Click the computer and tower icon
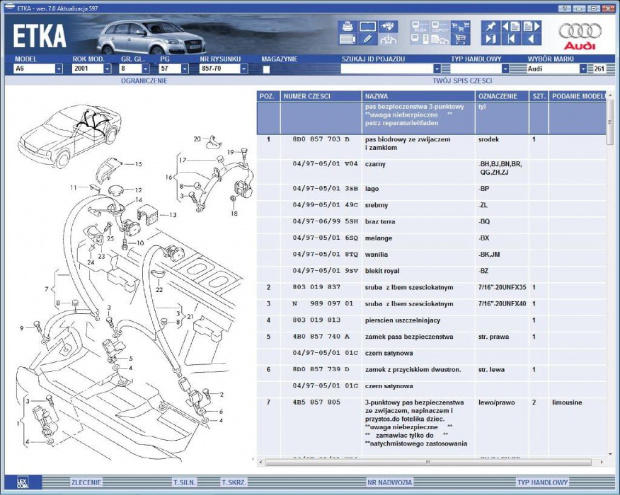Viewport: 620px width, 495px height. pyautogui.click(x=420, y=39)
